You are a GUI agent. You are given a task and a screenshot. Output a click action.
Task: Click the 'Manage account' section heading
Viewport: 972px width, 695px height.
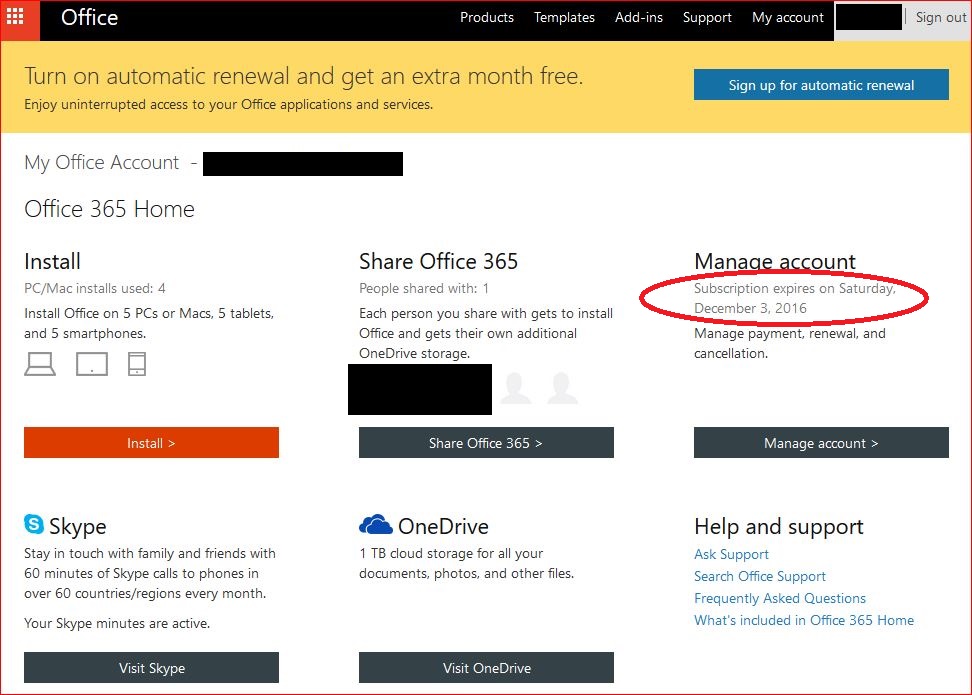(x=775, y=261)
